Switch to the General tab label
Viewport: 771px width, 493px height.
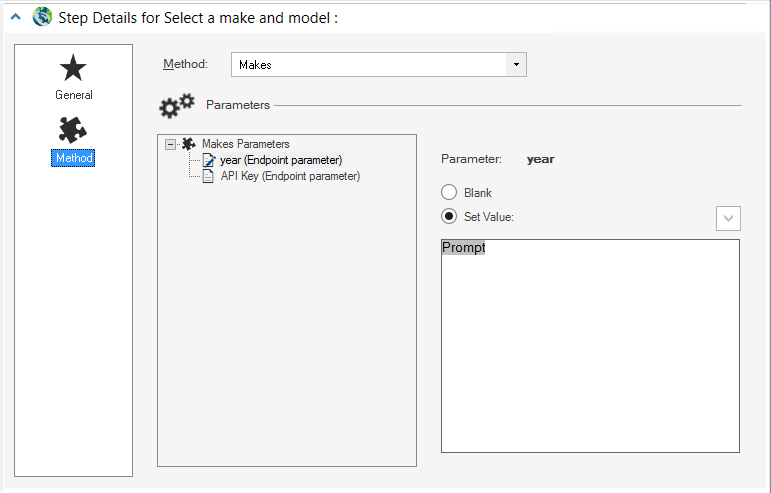pyautogui.click(x=74, y=95)
